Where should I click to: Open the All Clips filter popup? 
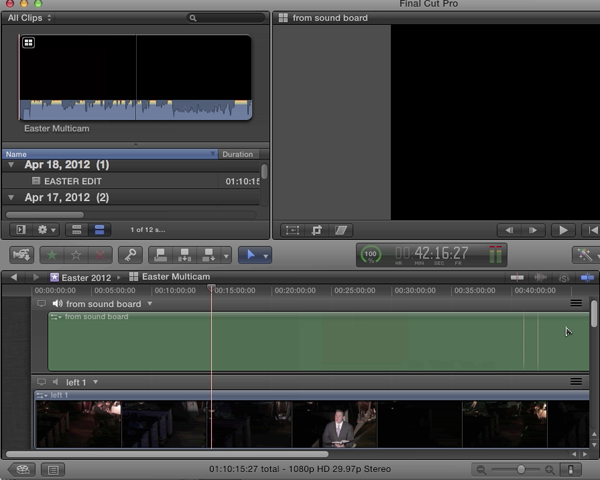pyautogui.click(x=29, y=18)
